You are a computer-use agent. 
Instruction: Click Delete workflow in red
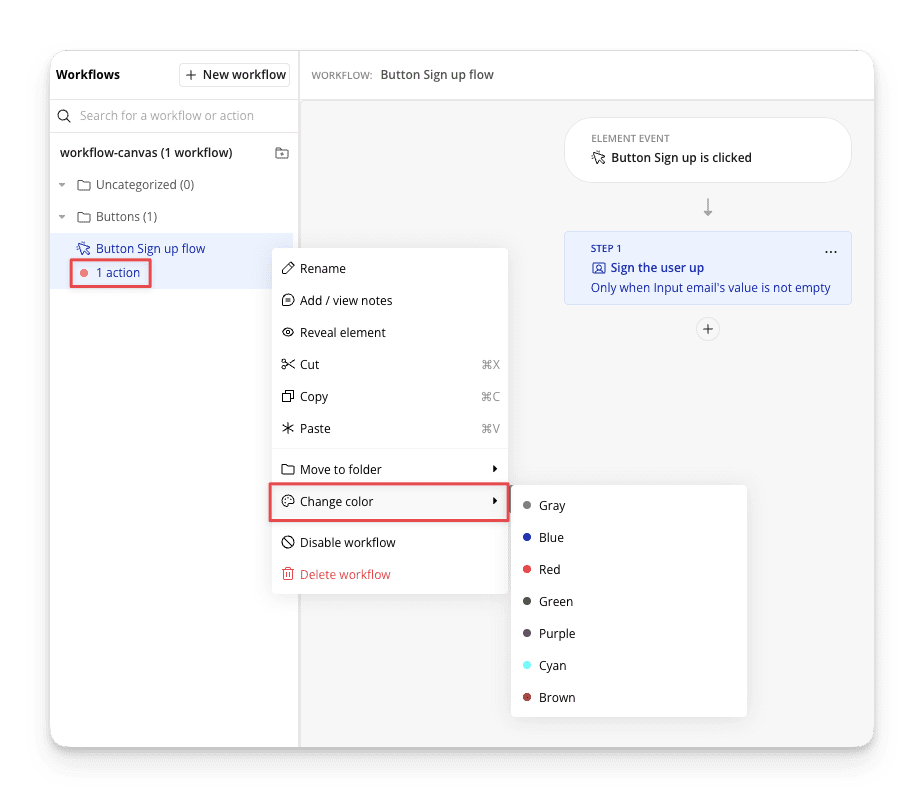click(344, 575)
